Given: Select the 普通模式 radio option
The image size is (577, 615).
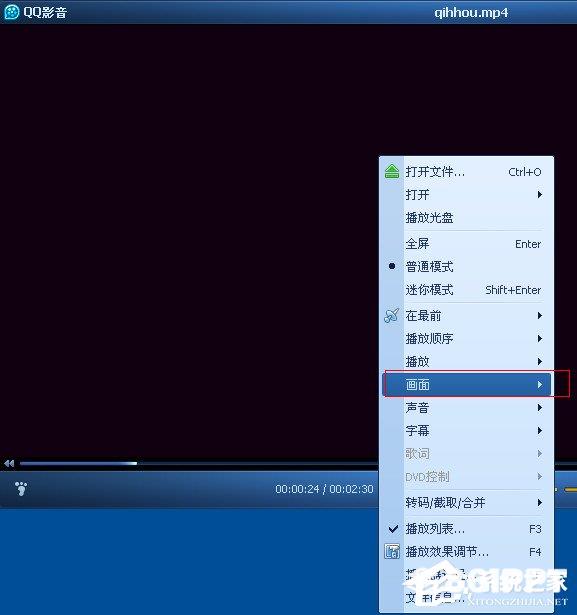Looking at the screenshot, I should [x=466, y=267].
